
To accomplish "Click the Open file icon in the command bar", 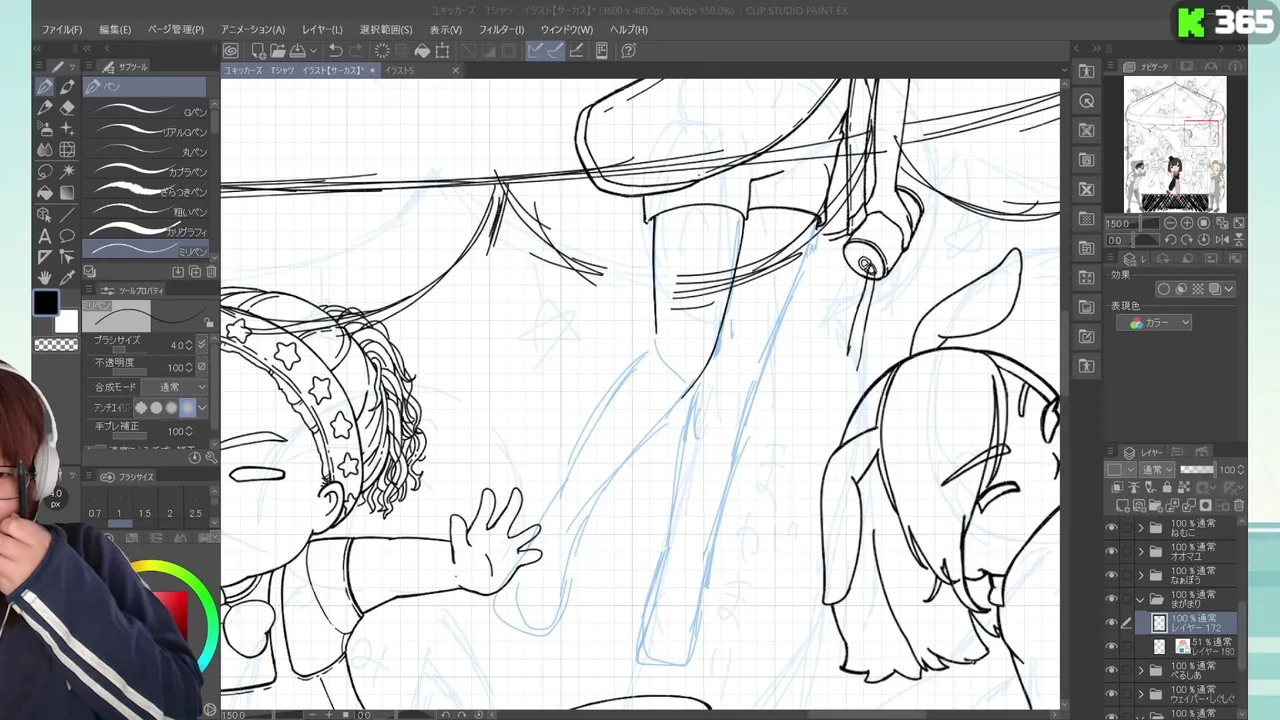I will (x=278, y=50).
